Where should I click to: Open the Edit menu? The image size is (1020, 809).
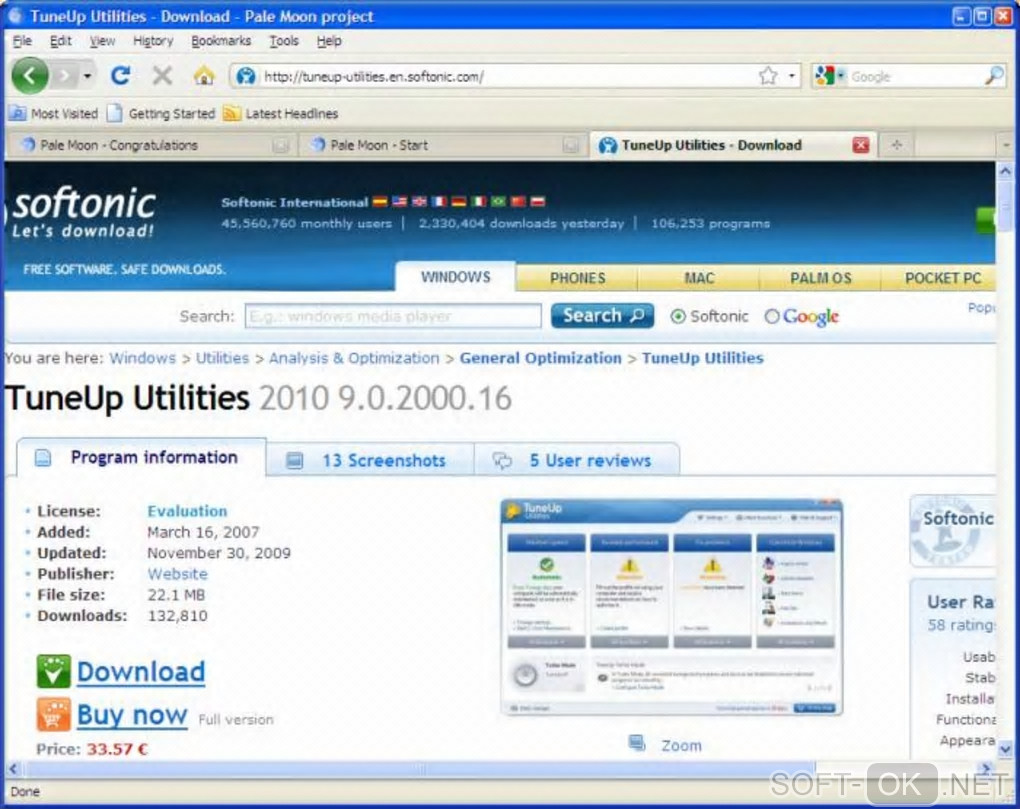[x=60, y=41]
